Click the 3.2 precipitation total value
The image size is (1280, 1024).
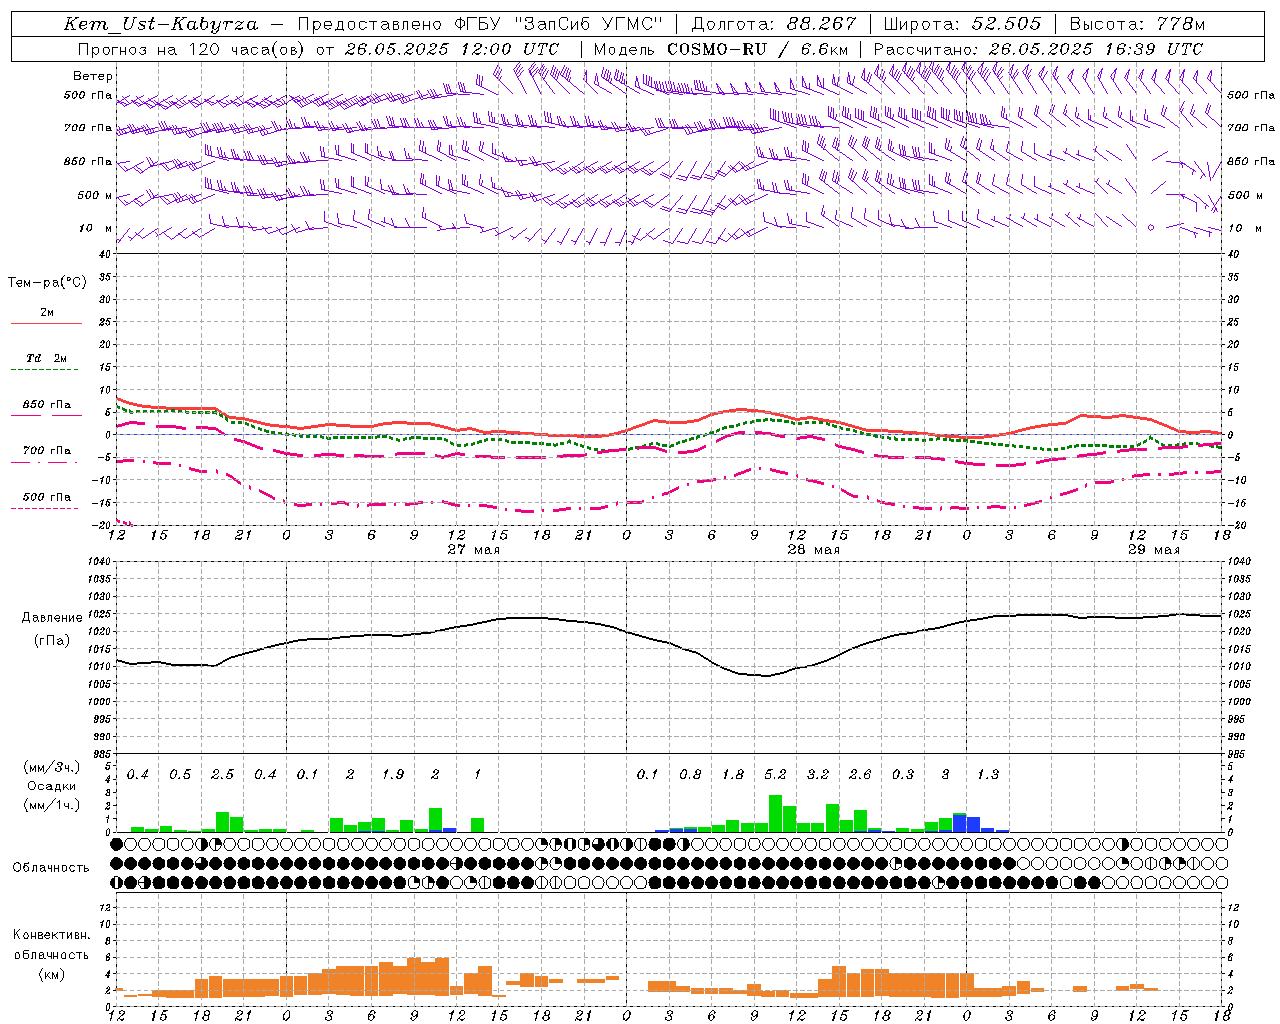[818, 775]
